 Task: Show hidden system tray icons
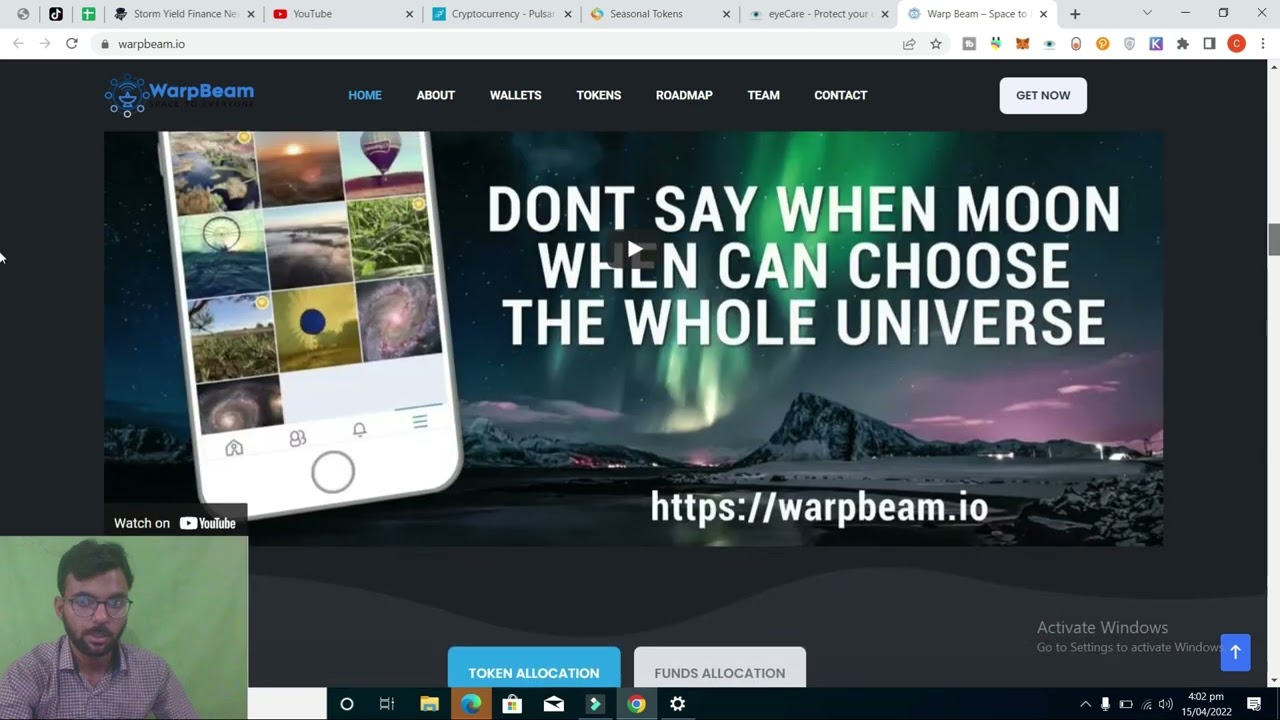pos(1085,704)
